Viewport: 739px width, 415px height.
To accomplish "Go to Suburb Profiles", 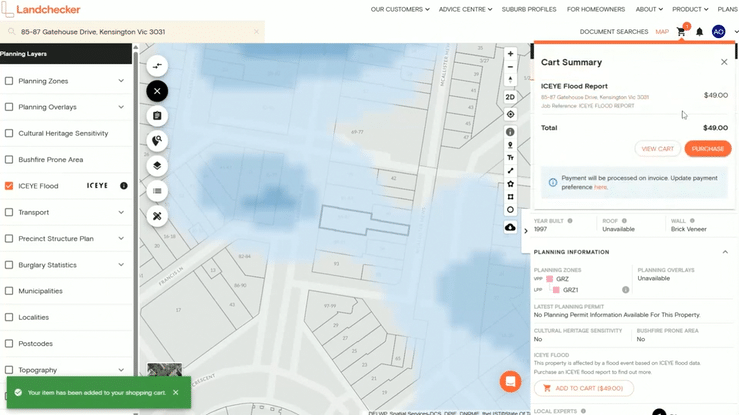I will pos(529,9).
